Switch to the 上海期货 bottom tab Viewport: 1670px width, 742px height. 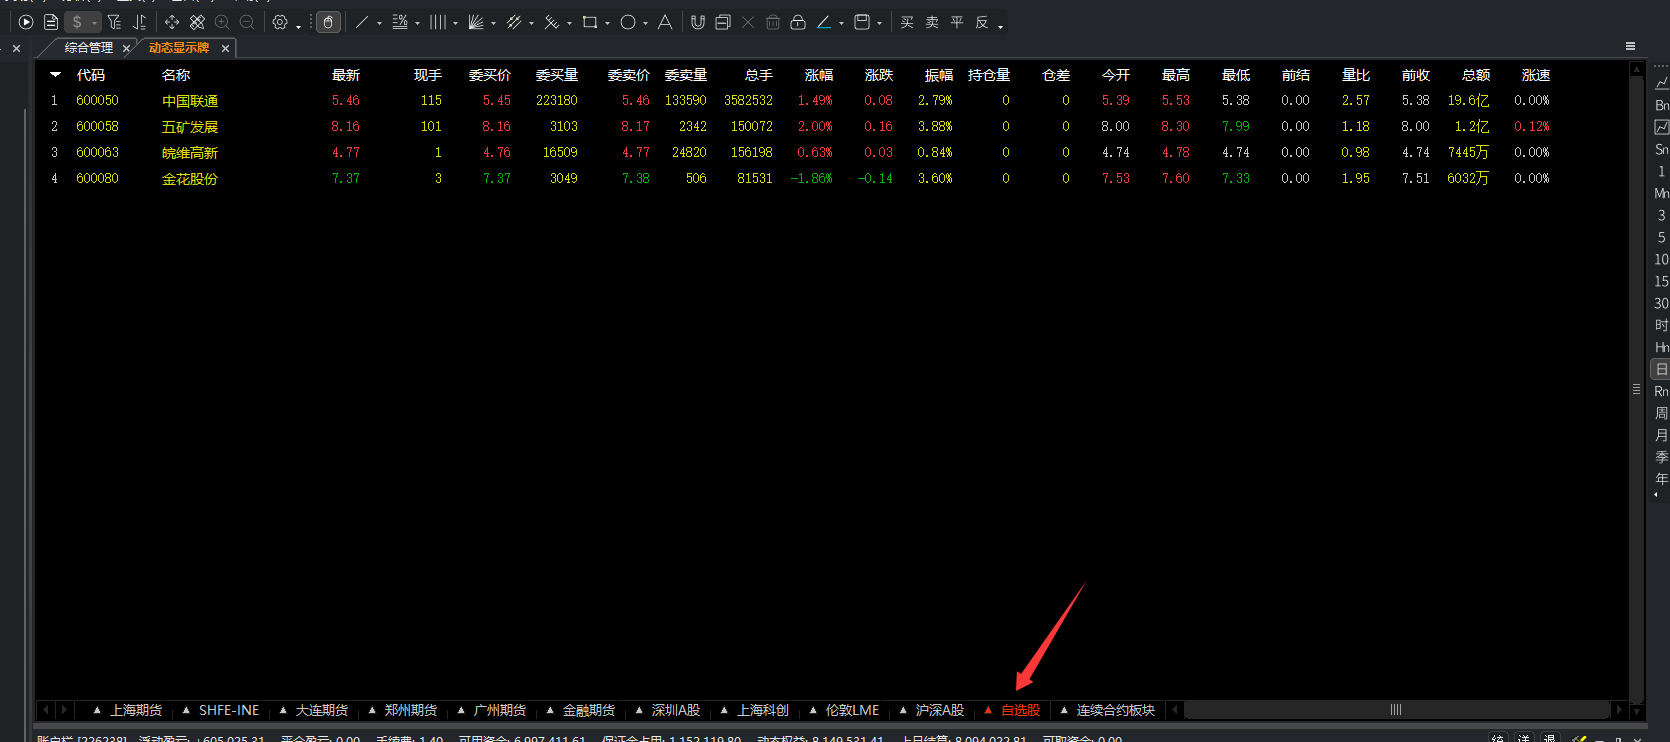click(x=136, y=710)
